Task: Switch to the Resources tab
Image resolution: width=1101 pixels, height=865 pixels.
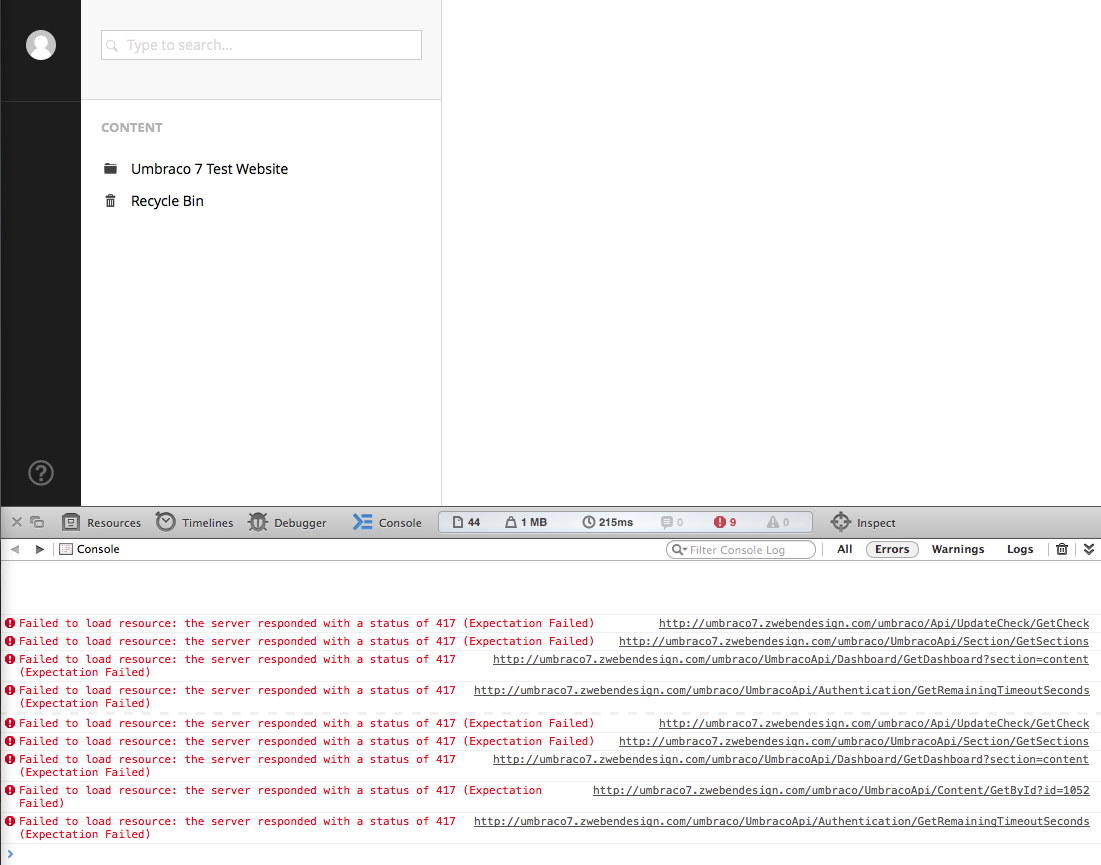Action: click(x=102, y=522)
